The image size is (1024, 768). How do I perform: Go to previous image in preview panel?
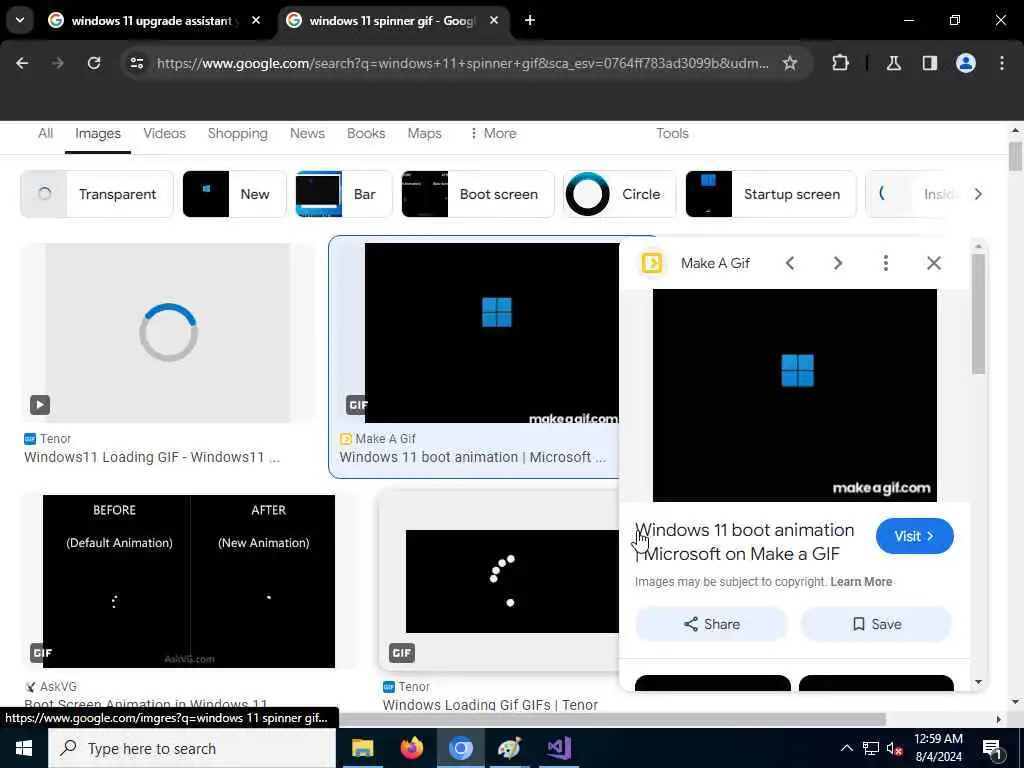coord(790,263)
